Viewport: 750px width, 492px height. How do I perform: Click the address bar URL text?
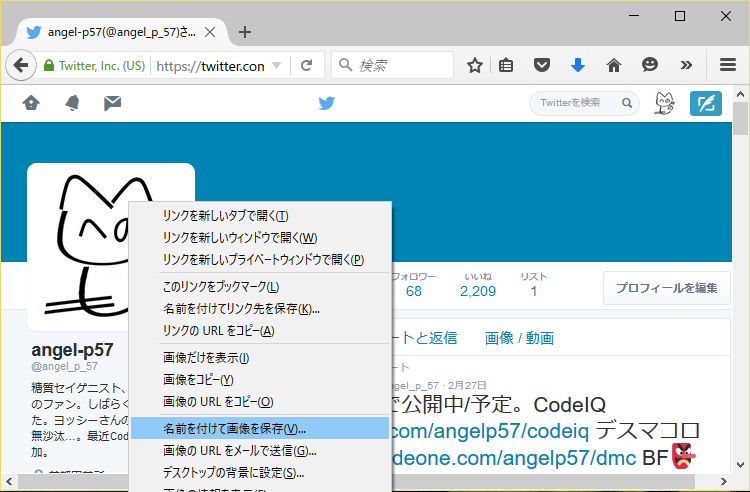pos(210,66)
